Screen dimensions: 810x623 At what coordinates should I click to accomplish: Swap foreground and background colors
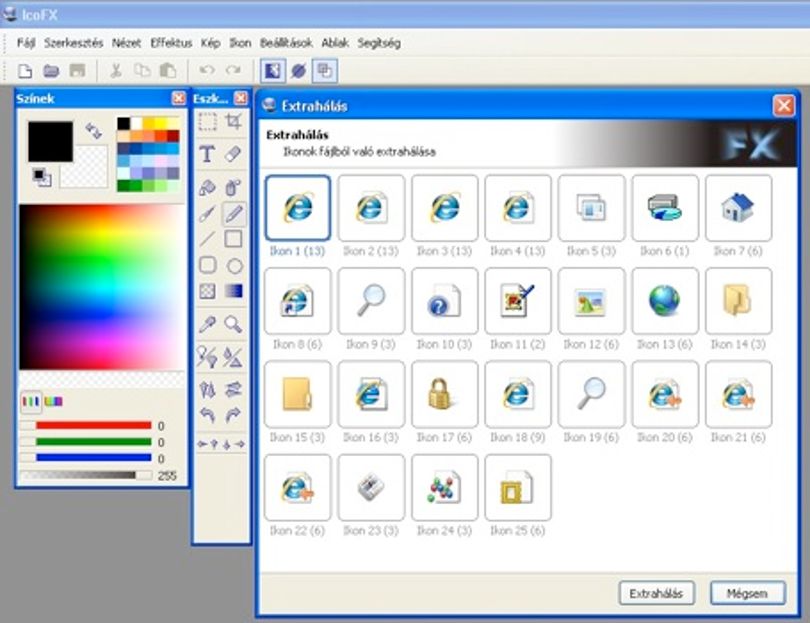click(94, 131)
